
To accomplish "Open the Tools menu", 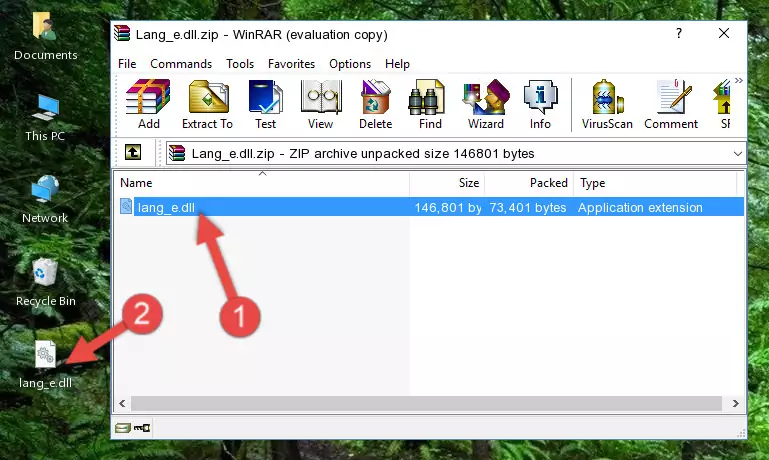I will tap(240, 64).
